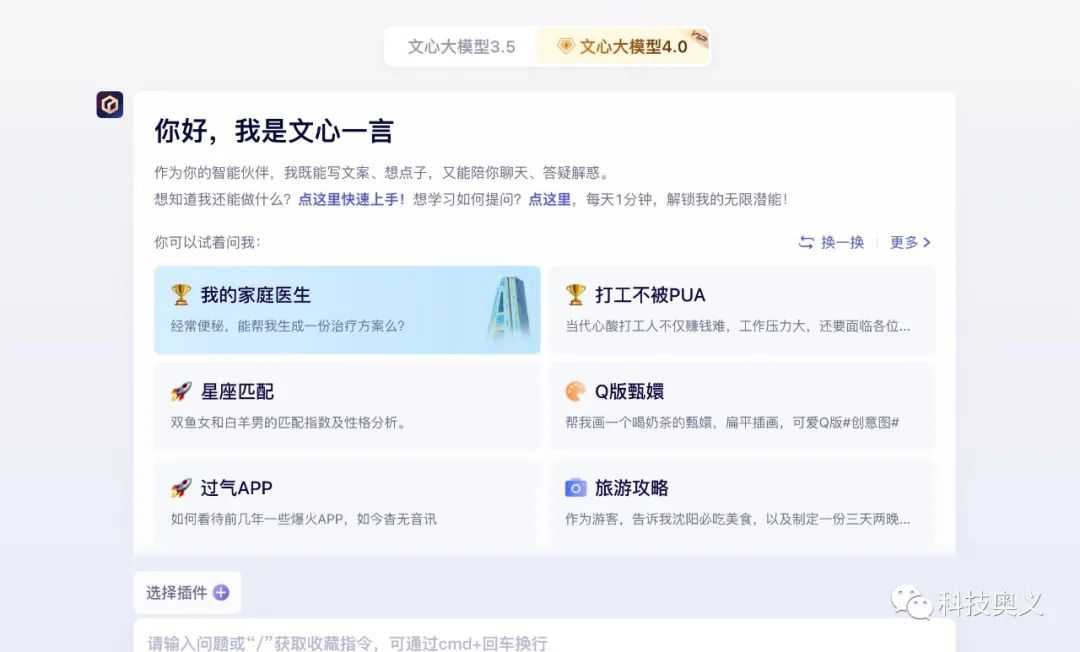The height and width of the screenshot is (652, 1080).
Task: Click the diamond icon on 文心大模型4.0
Action: coord(566,47)
